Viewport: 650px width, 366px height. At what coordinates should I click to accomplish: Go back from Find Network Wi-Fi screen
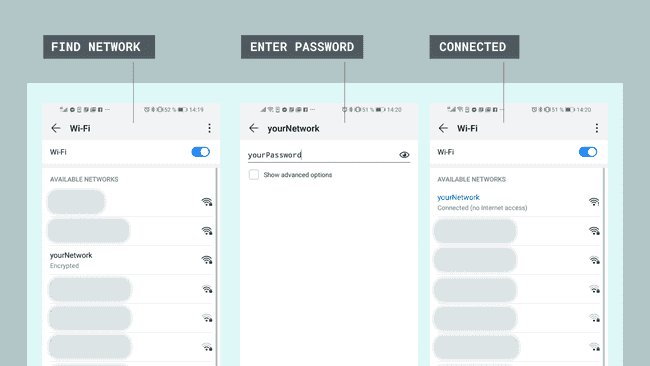pyautogui.click(x=56, y=128)
